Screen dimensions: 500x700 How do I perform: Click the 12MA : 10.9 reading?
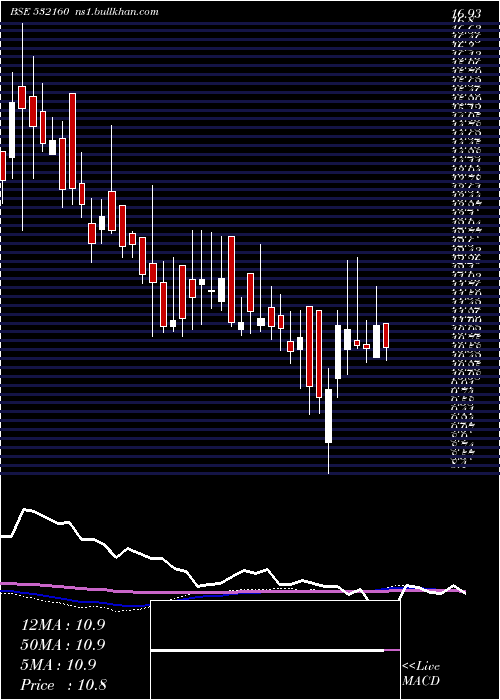63,625
